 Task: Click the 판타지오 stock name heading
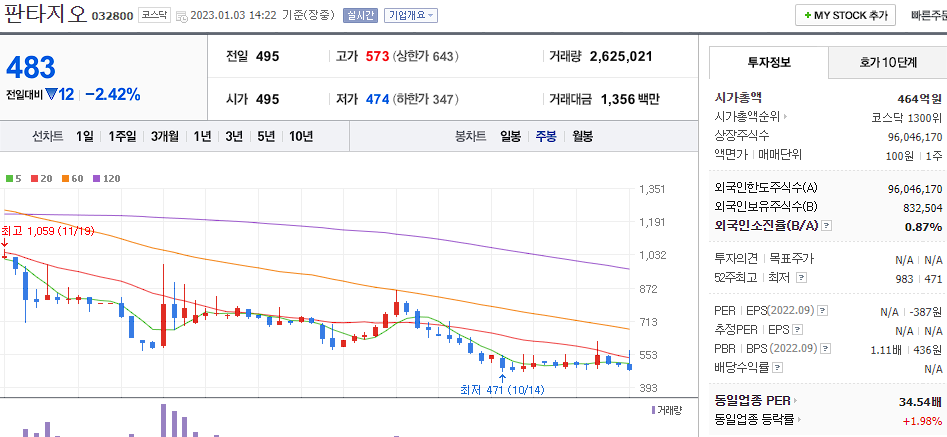45,14
